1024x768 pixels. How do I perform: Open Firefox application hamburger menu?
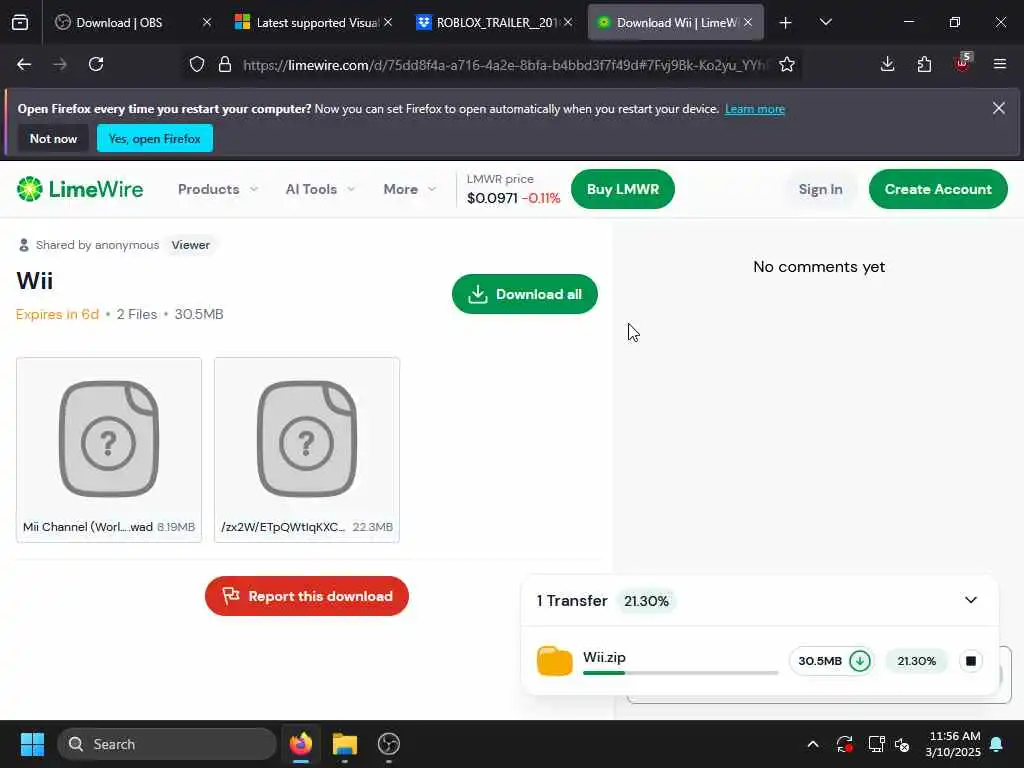tap(1000, 64)
